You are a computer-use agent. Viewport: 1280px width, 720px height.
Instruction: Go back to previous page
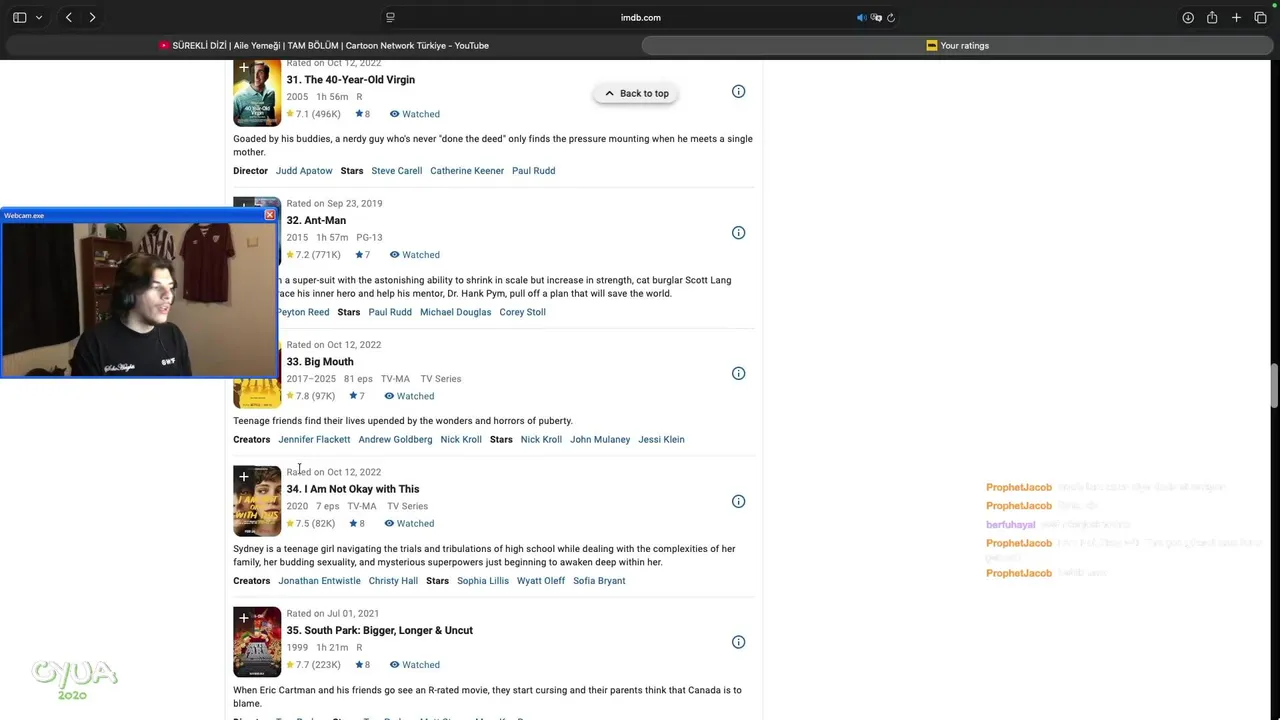(68, 17)
